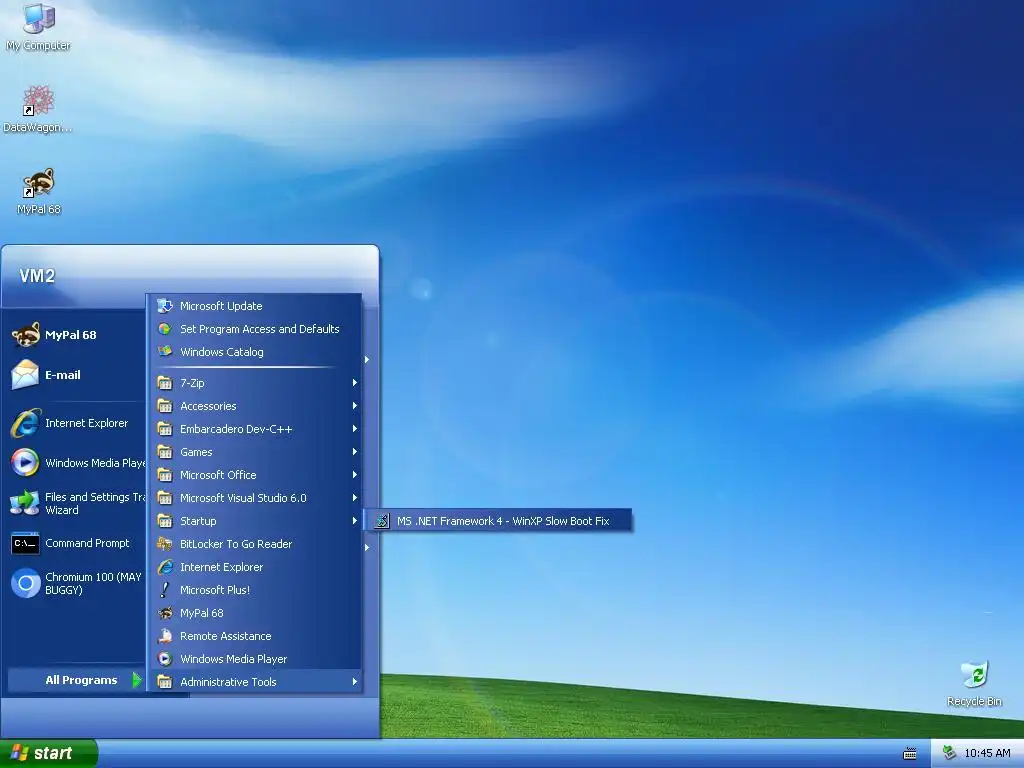The image size is (1024, 768).
Task: Click the All Programs label
Action: pyautogui.click(x=81, y=680)
